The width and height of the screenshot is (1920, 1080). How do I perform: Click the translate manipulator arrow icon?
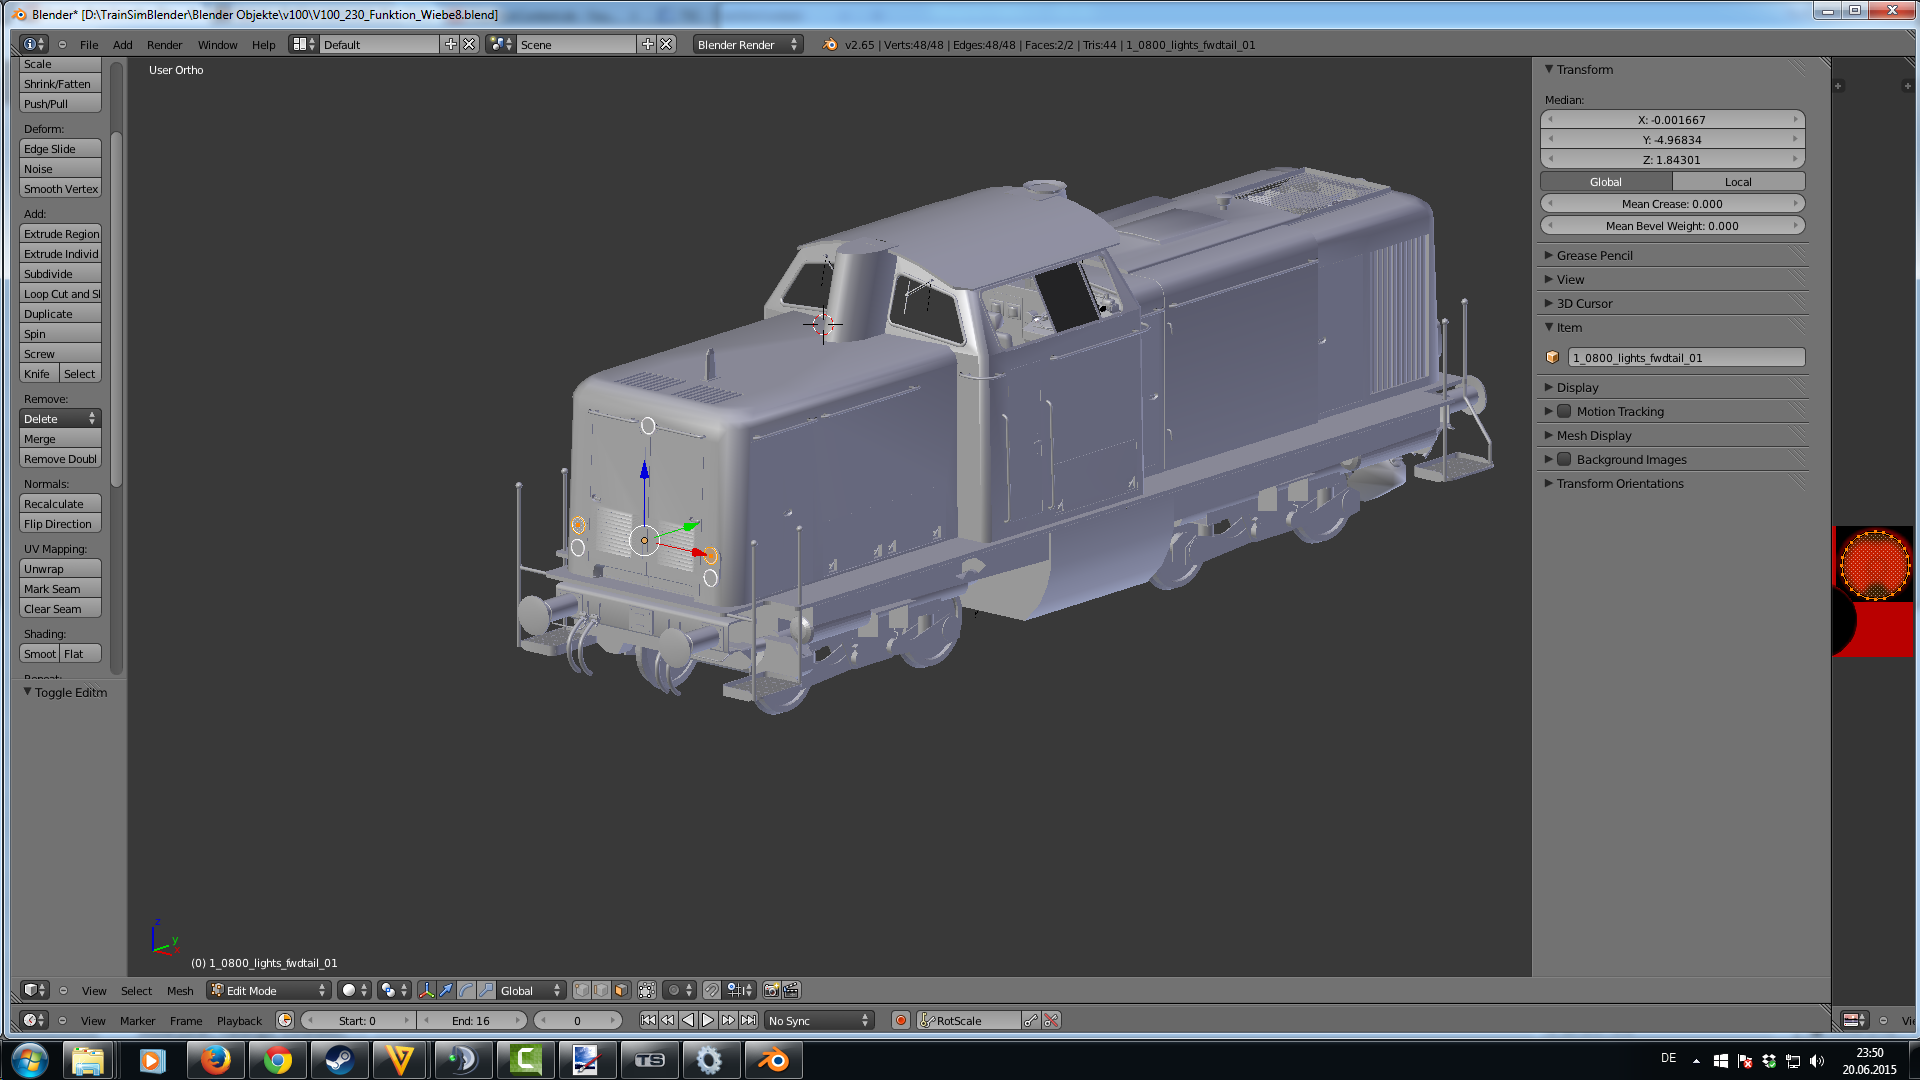click(x=446, y=990)
